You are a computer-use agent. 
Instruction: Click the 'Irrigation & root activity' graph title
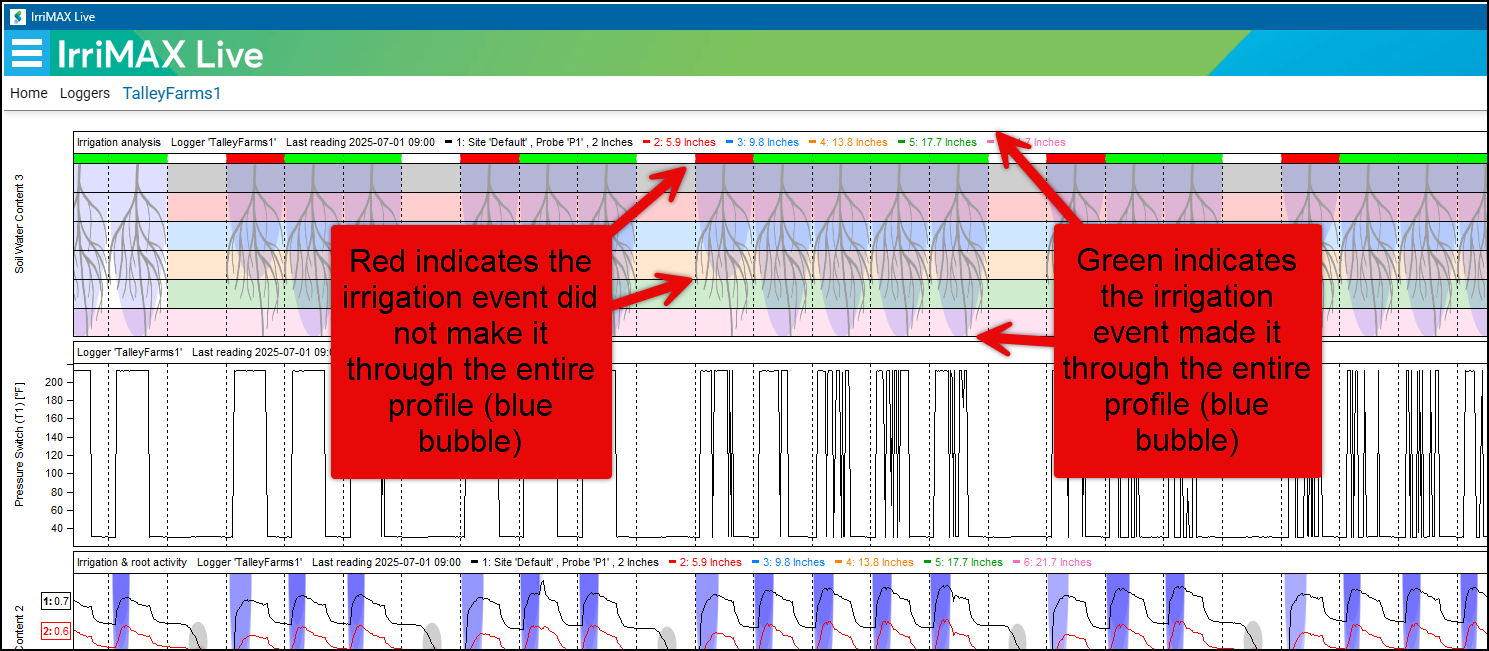[132, 562]
